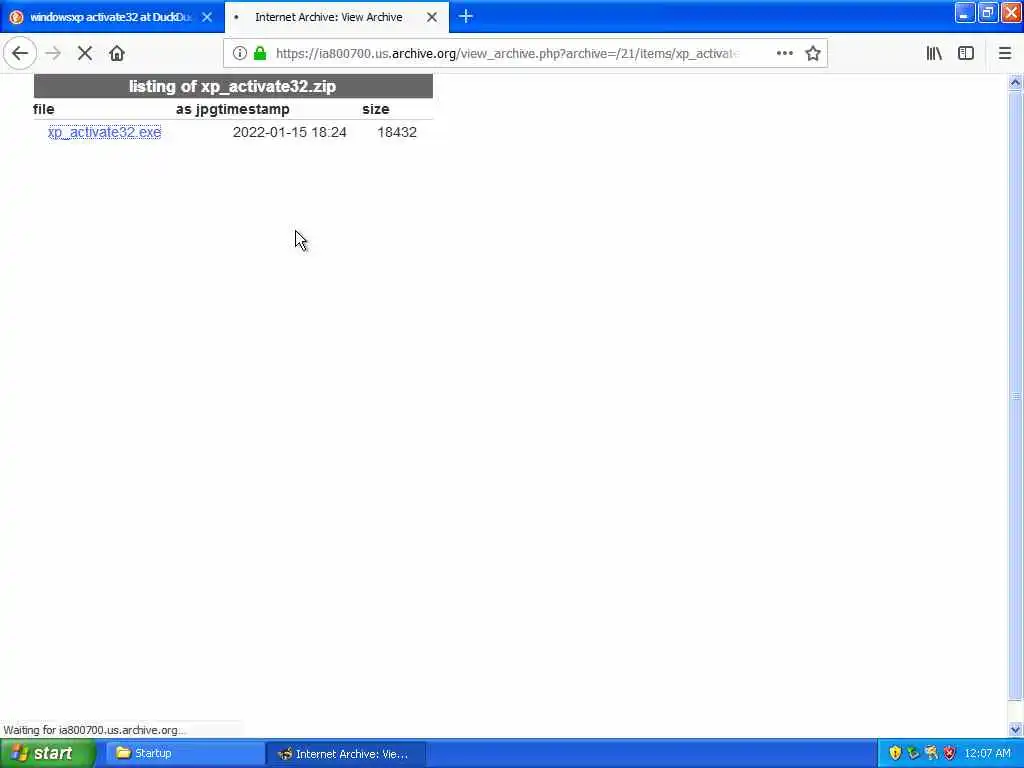Download the xp_activate32.exe link
The width and height of the screenshot is (1024, 768).
point(104,132)
